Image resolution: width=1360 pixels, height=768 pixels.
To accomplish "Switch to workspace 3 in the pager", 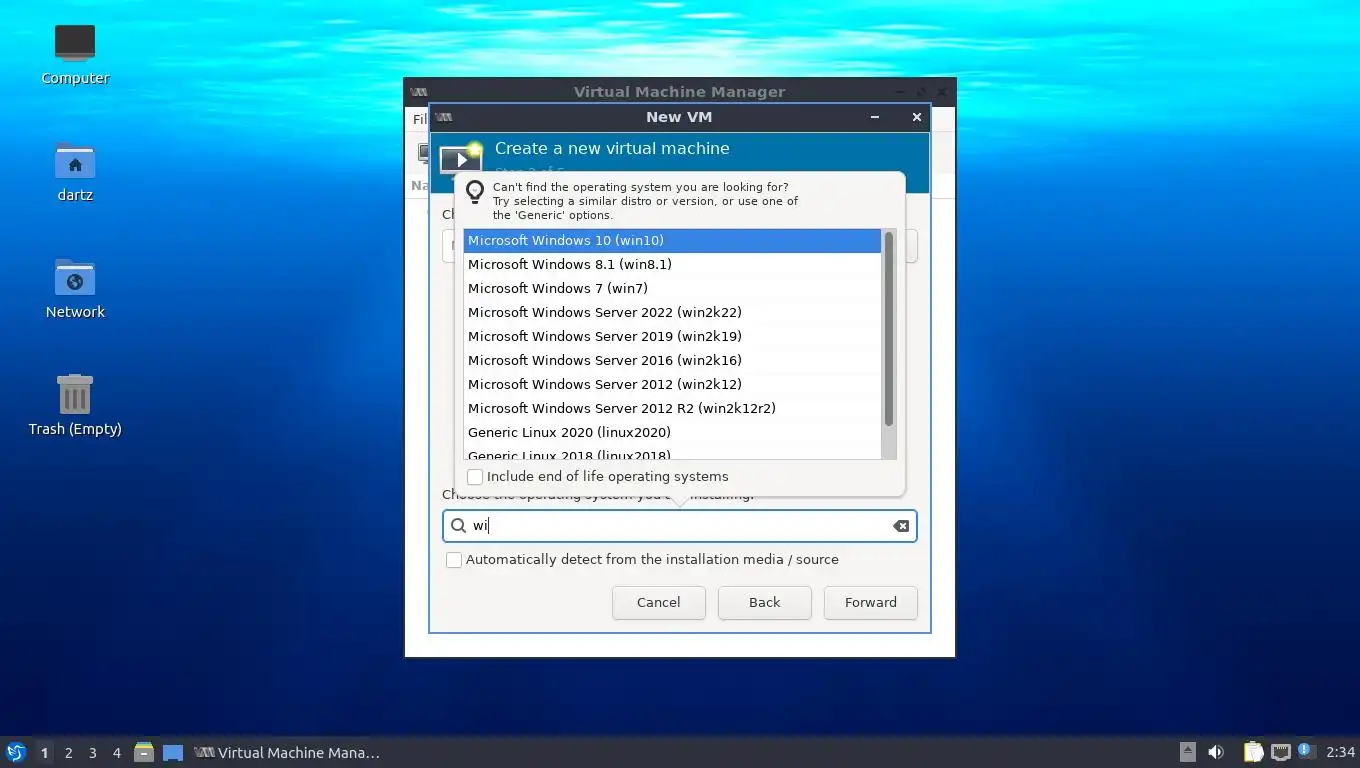I will [x=92, y=753].
